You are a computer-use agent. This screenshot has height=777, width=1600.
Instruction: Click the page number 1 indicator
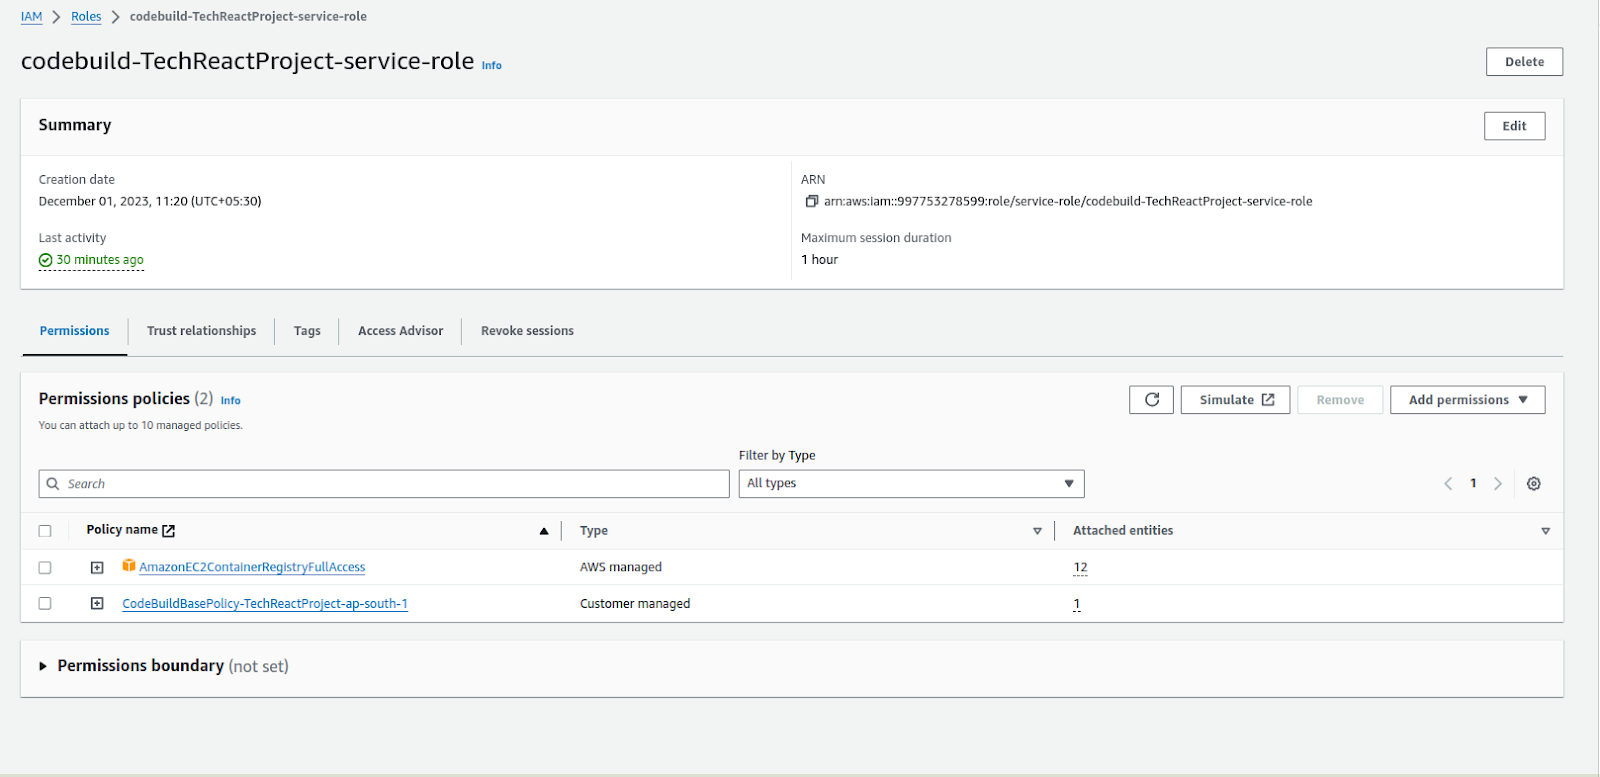coord(1473,484)
